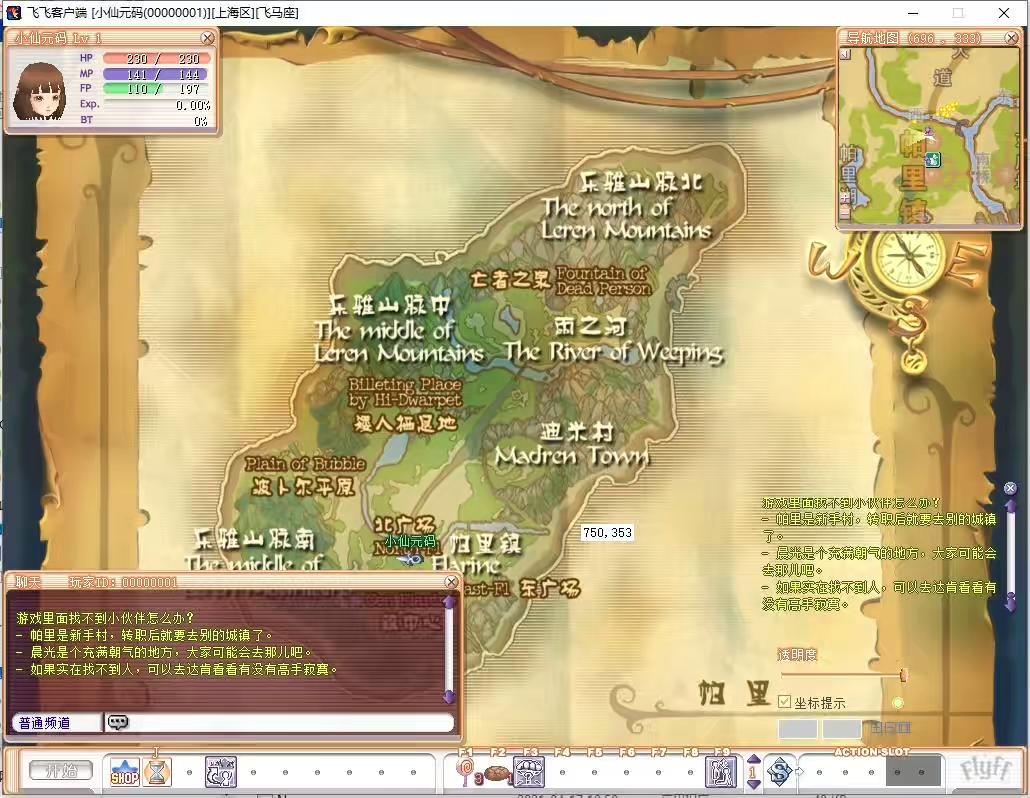Open the emoticon picker beside the chat input
Image resolution: width=1030 pixels, height=798 pixels.
(120, 722)
